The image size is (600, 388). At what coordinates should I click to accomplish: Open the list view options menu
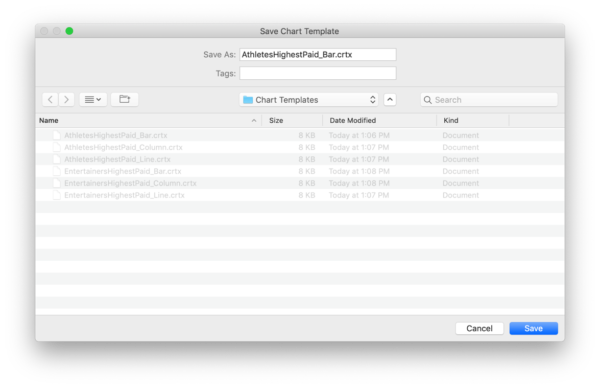(93, 99)
